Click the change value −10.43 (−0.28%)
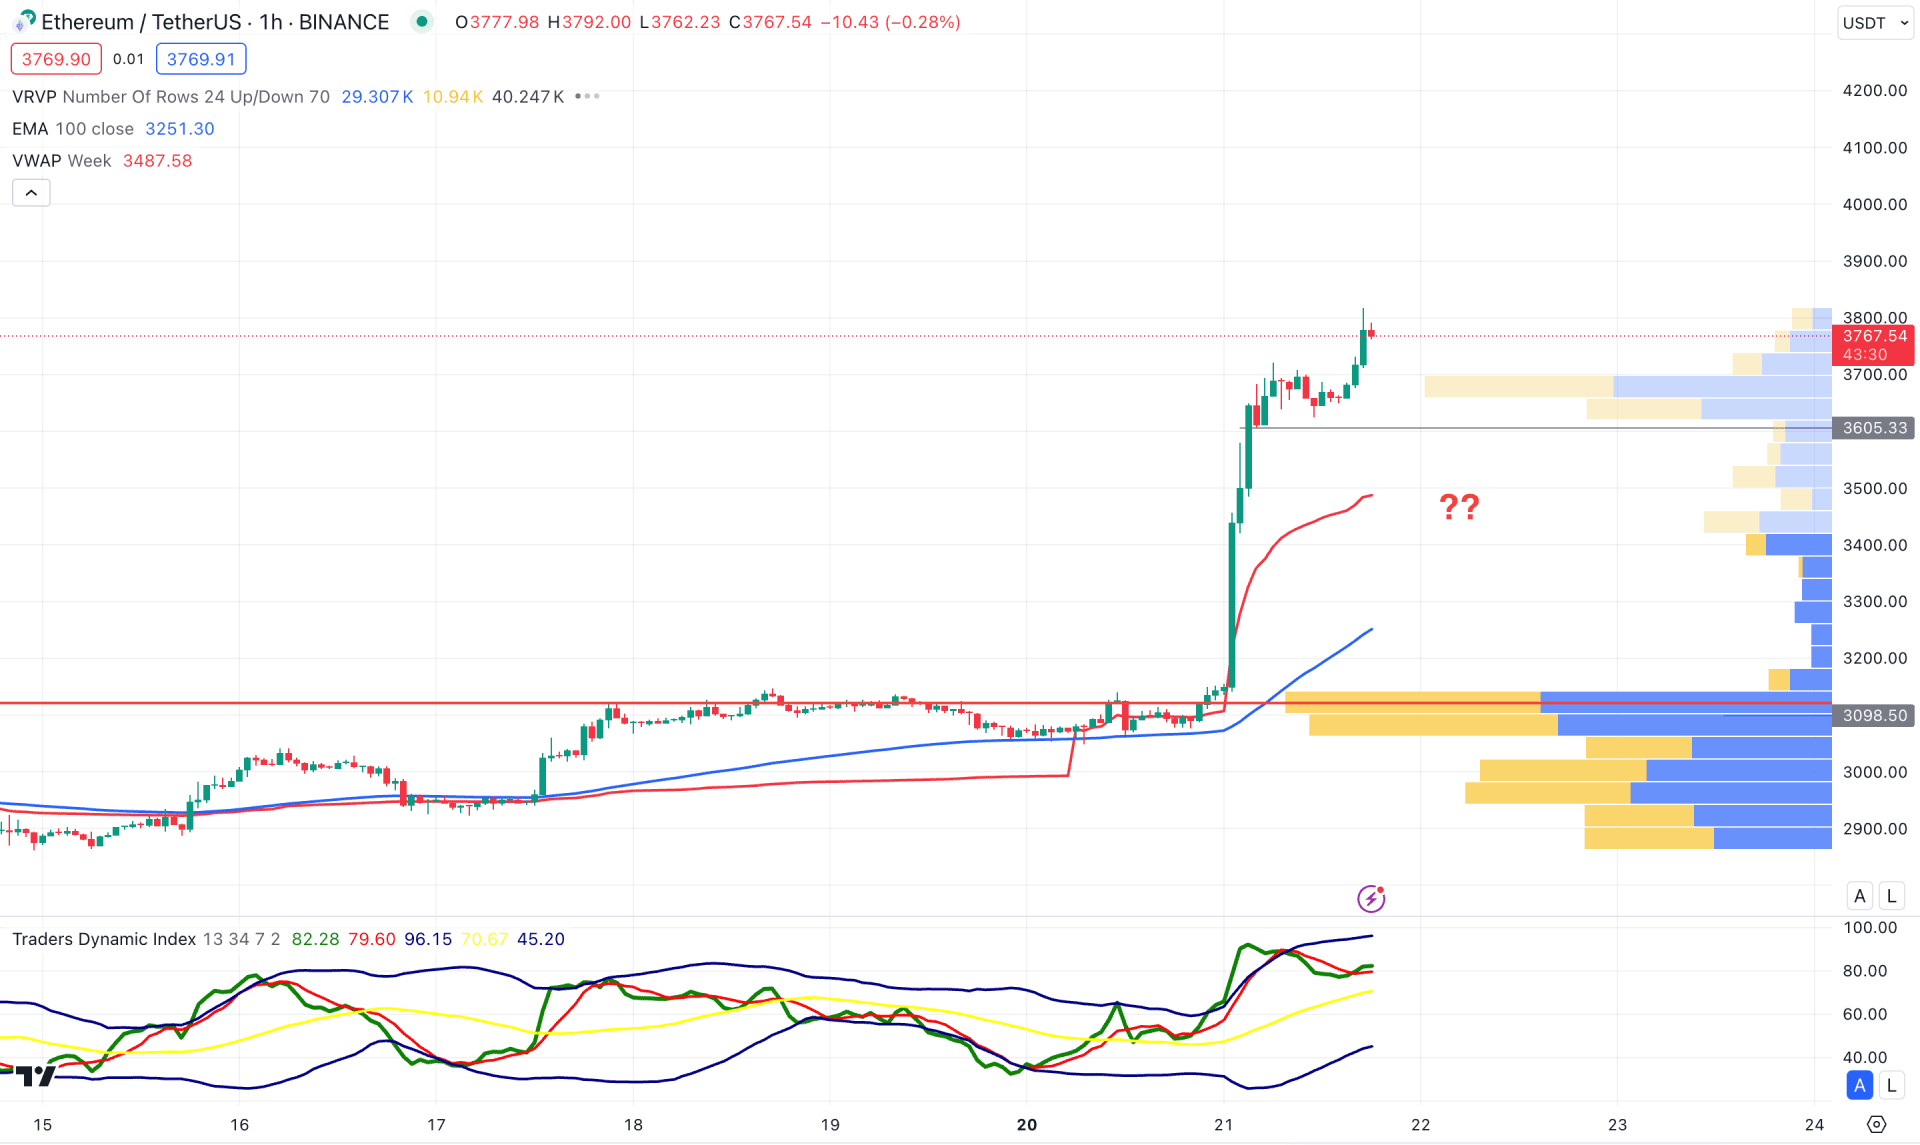The image size is (1920, 1145). [890, 22]
